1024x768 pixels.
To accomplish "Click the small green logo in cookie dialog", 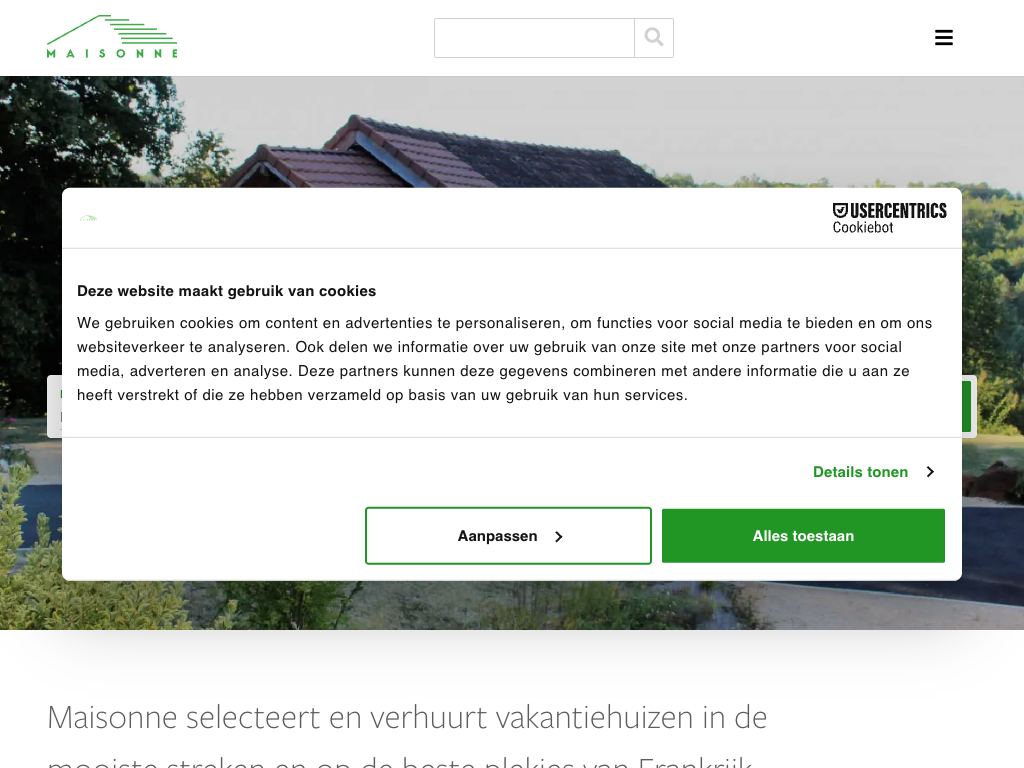I will [x=88, y=218].
